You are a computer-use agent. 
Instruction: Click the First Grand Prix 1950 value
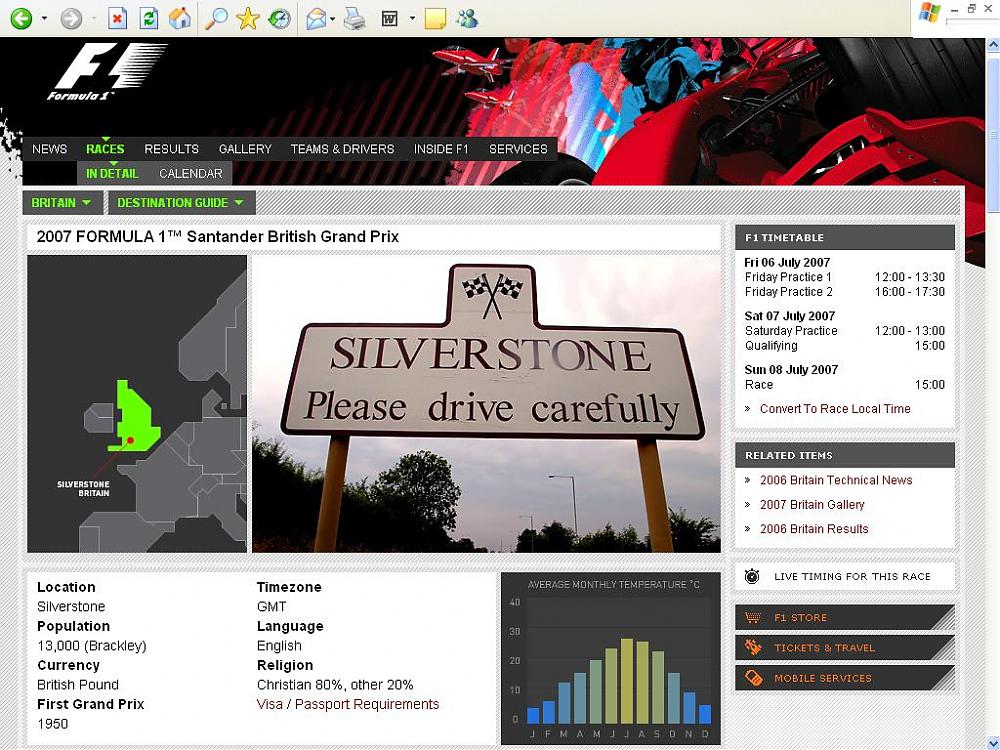52,724
